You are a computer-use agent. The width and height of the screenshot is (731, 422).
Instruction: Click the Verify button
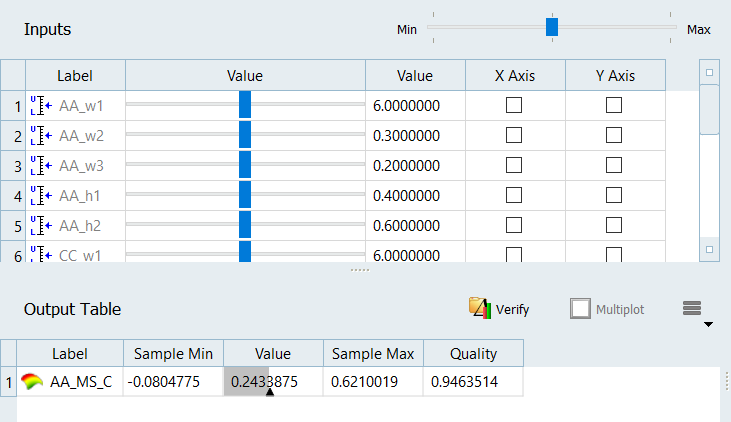point(499,309)
